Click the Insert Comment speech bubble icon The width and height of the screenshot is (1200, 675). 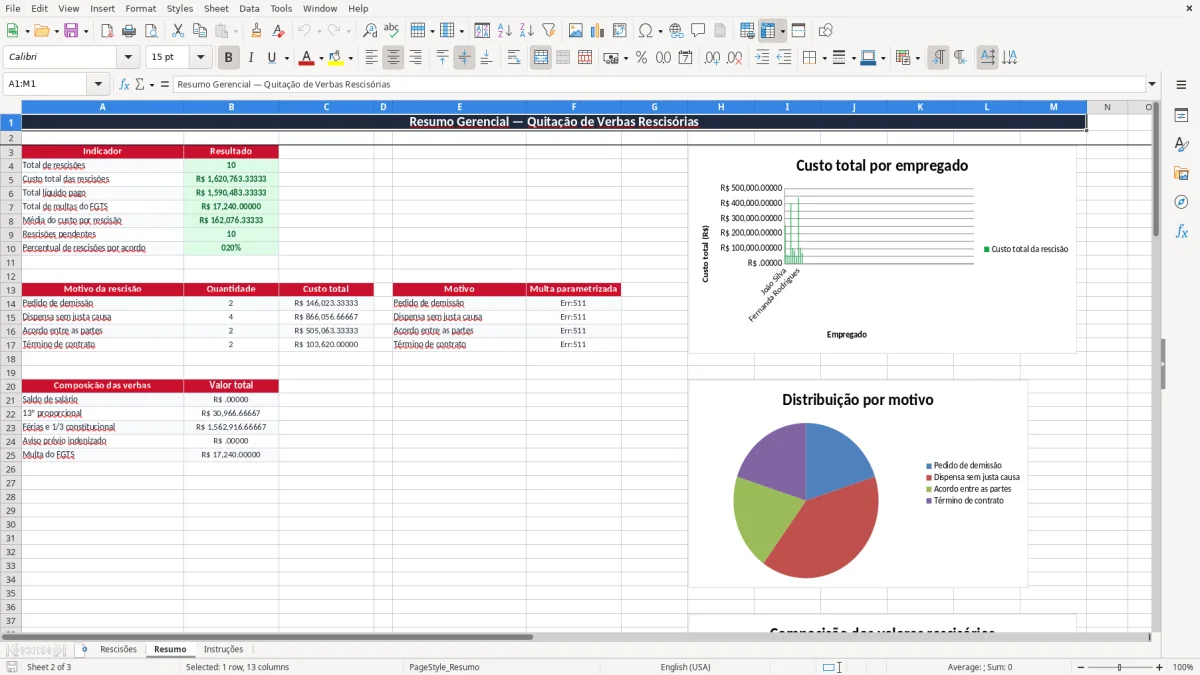tap(698, 31)
